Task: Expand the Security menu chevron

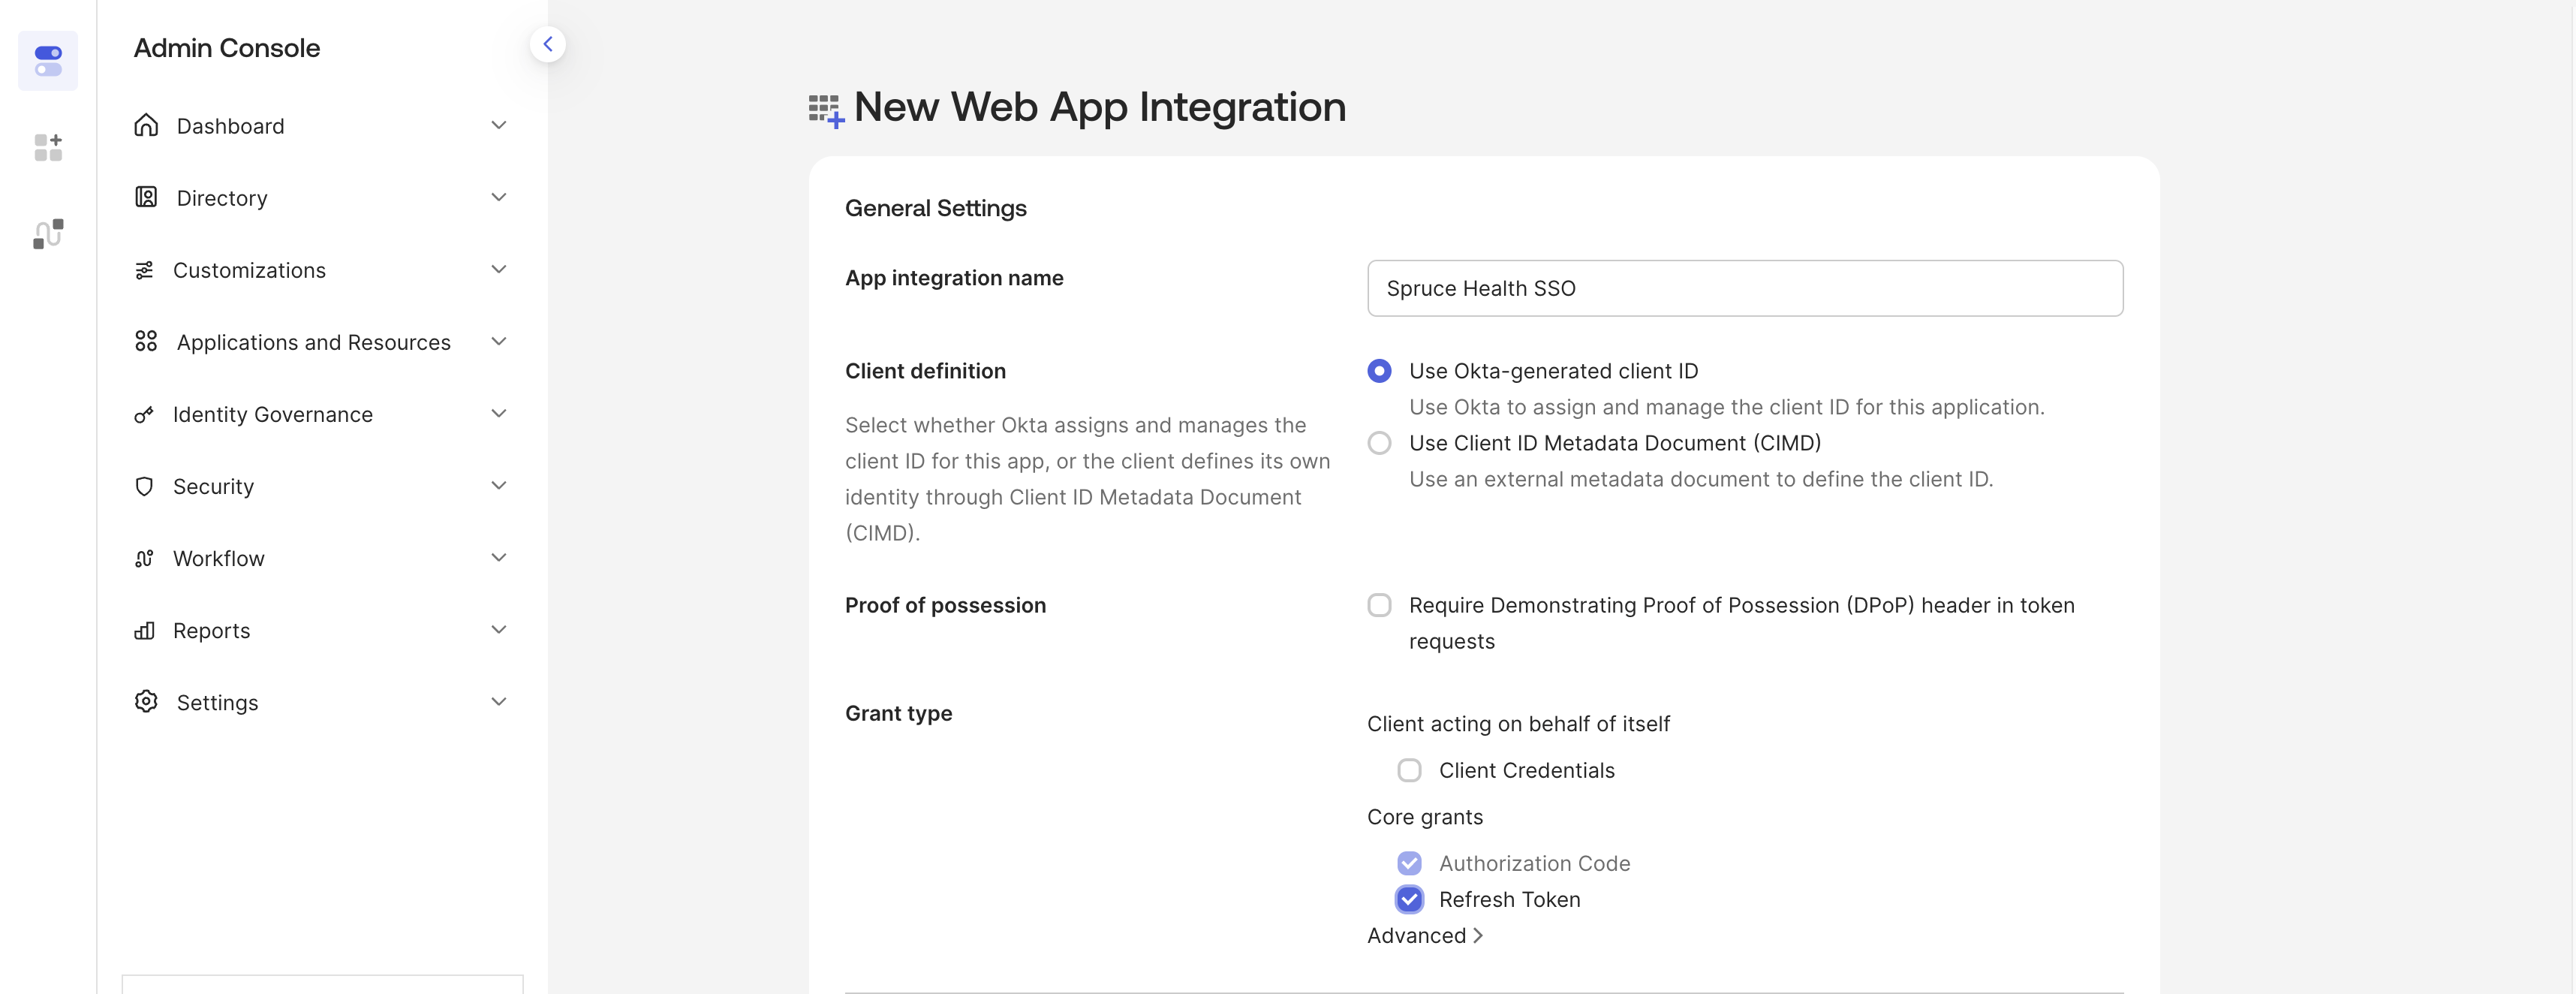Action: [499, 485]
